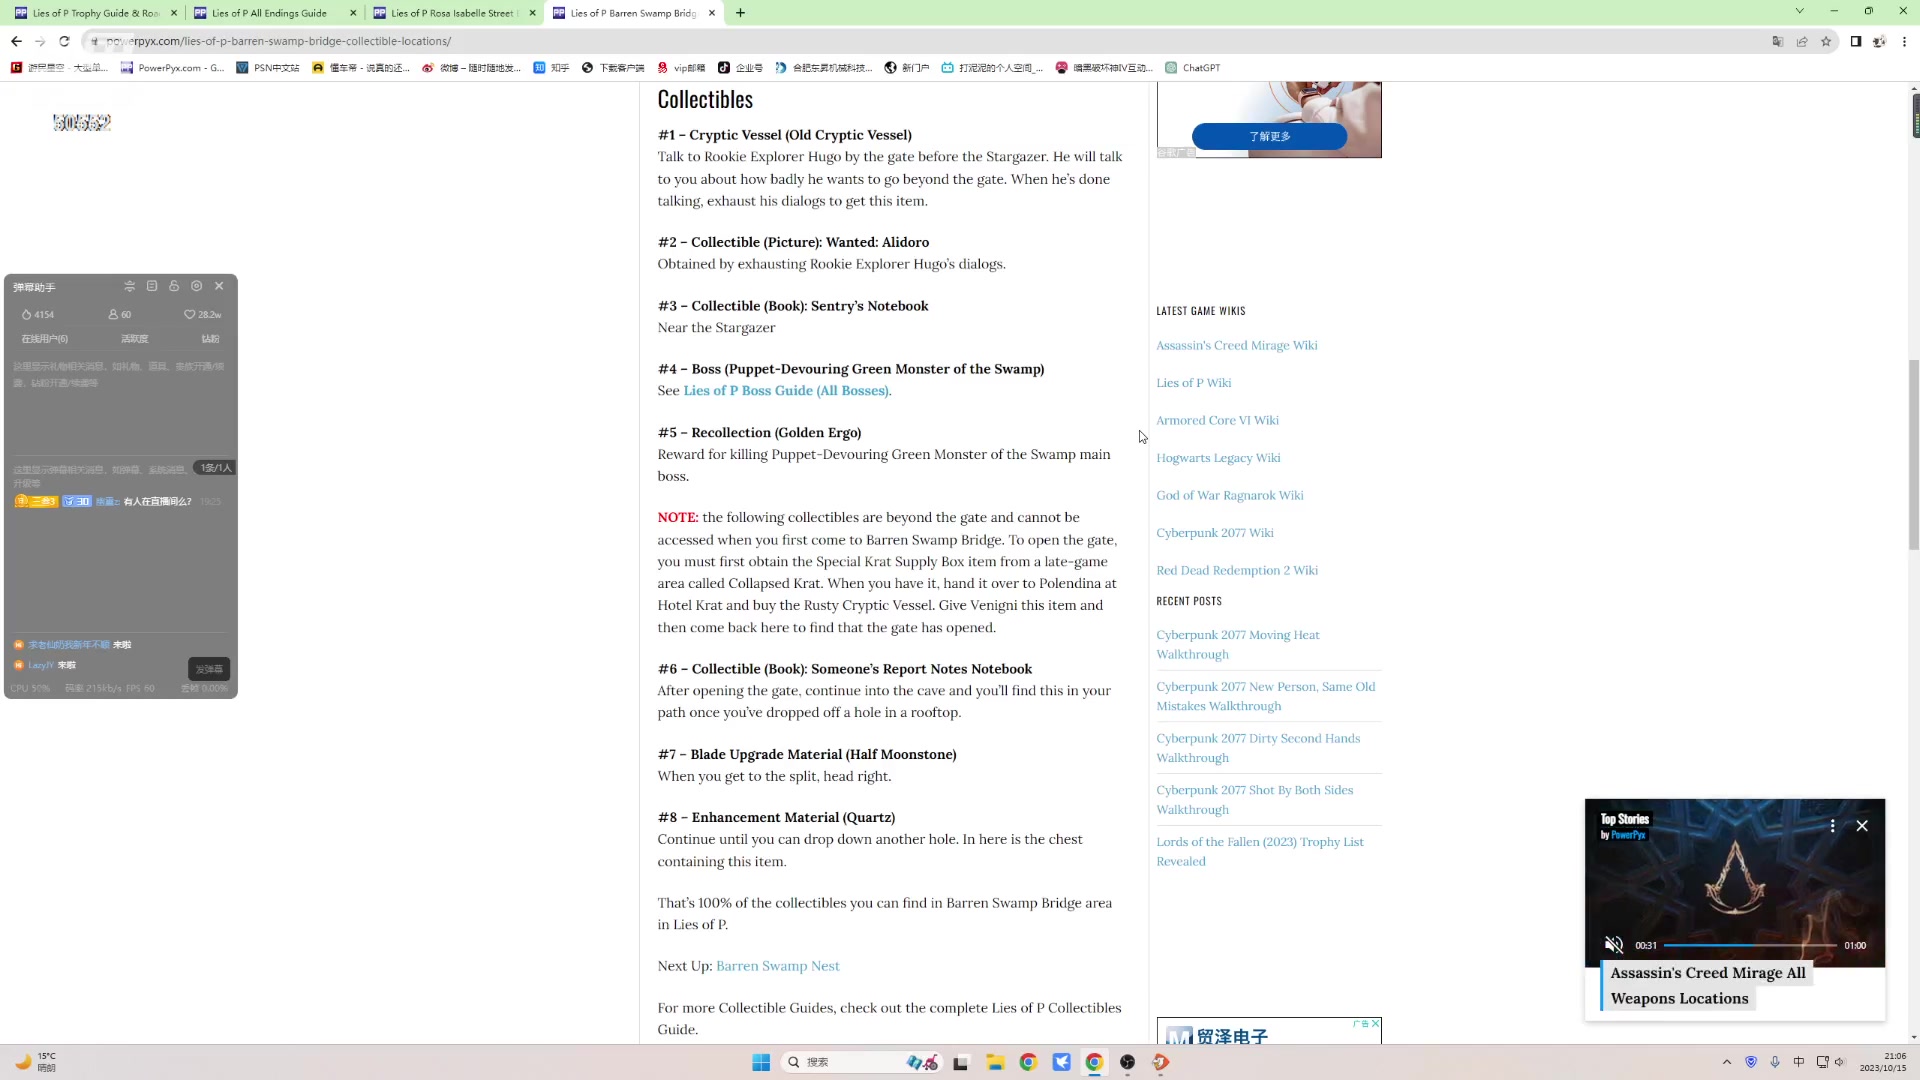The image size is (1920, 1080).
Task: Expand the system tray hidden icons chevron
Action: point(1726,1062)
